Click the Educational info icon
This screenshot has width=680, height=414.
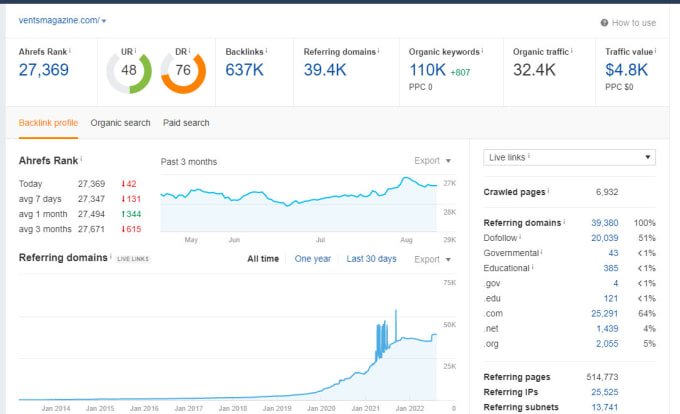pyautogui.click(x=533, y=267)
